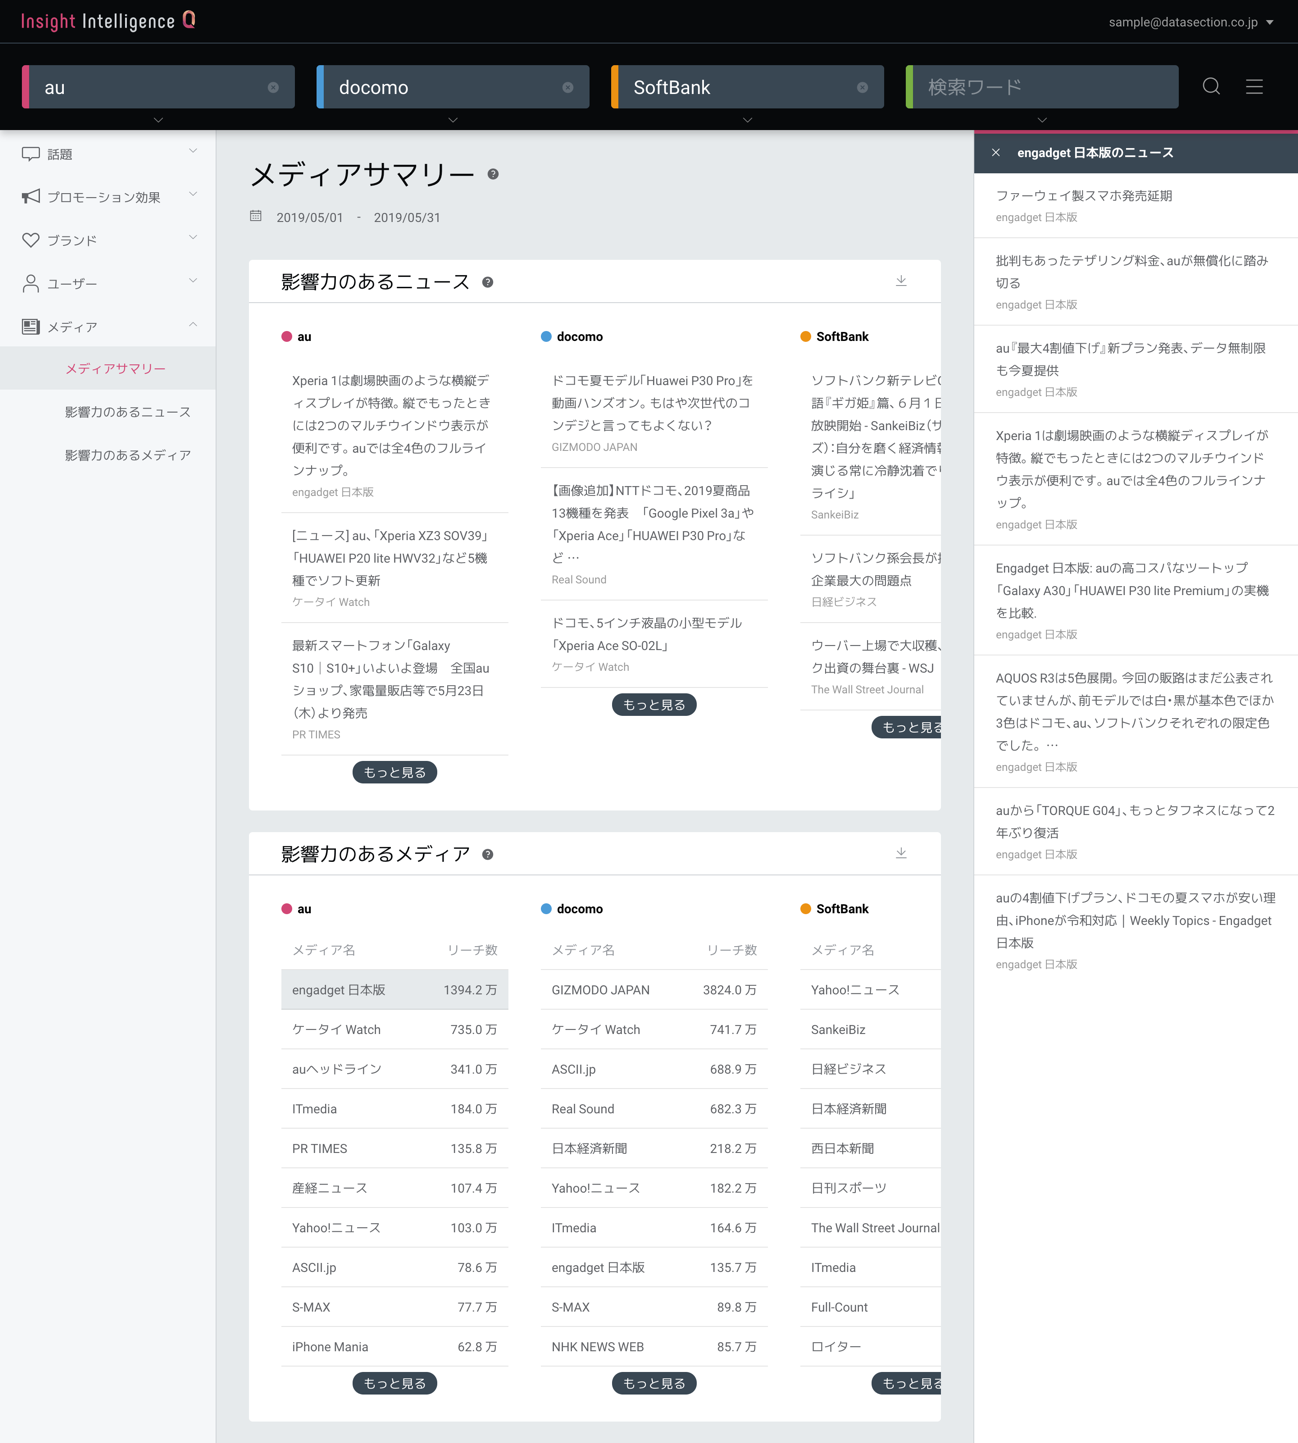Open the calendar date picker icon
The image size is (1298, 1443).
click(x=256, y=216)
